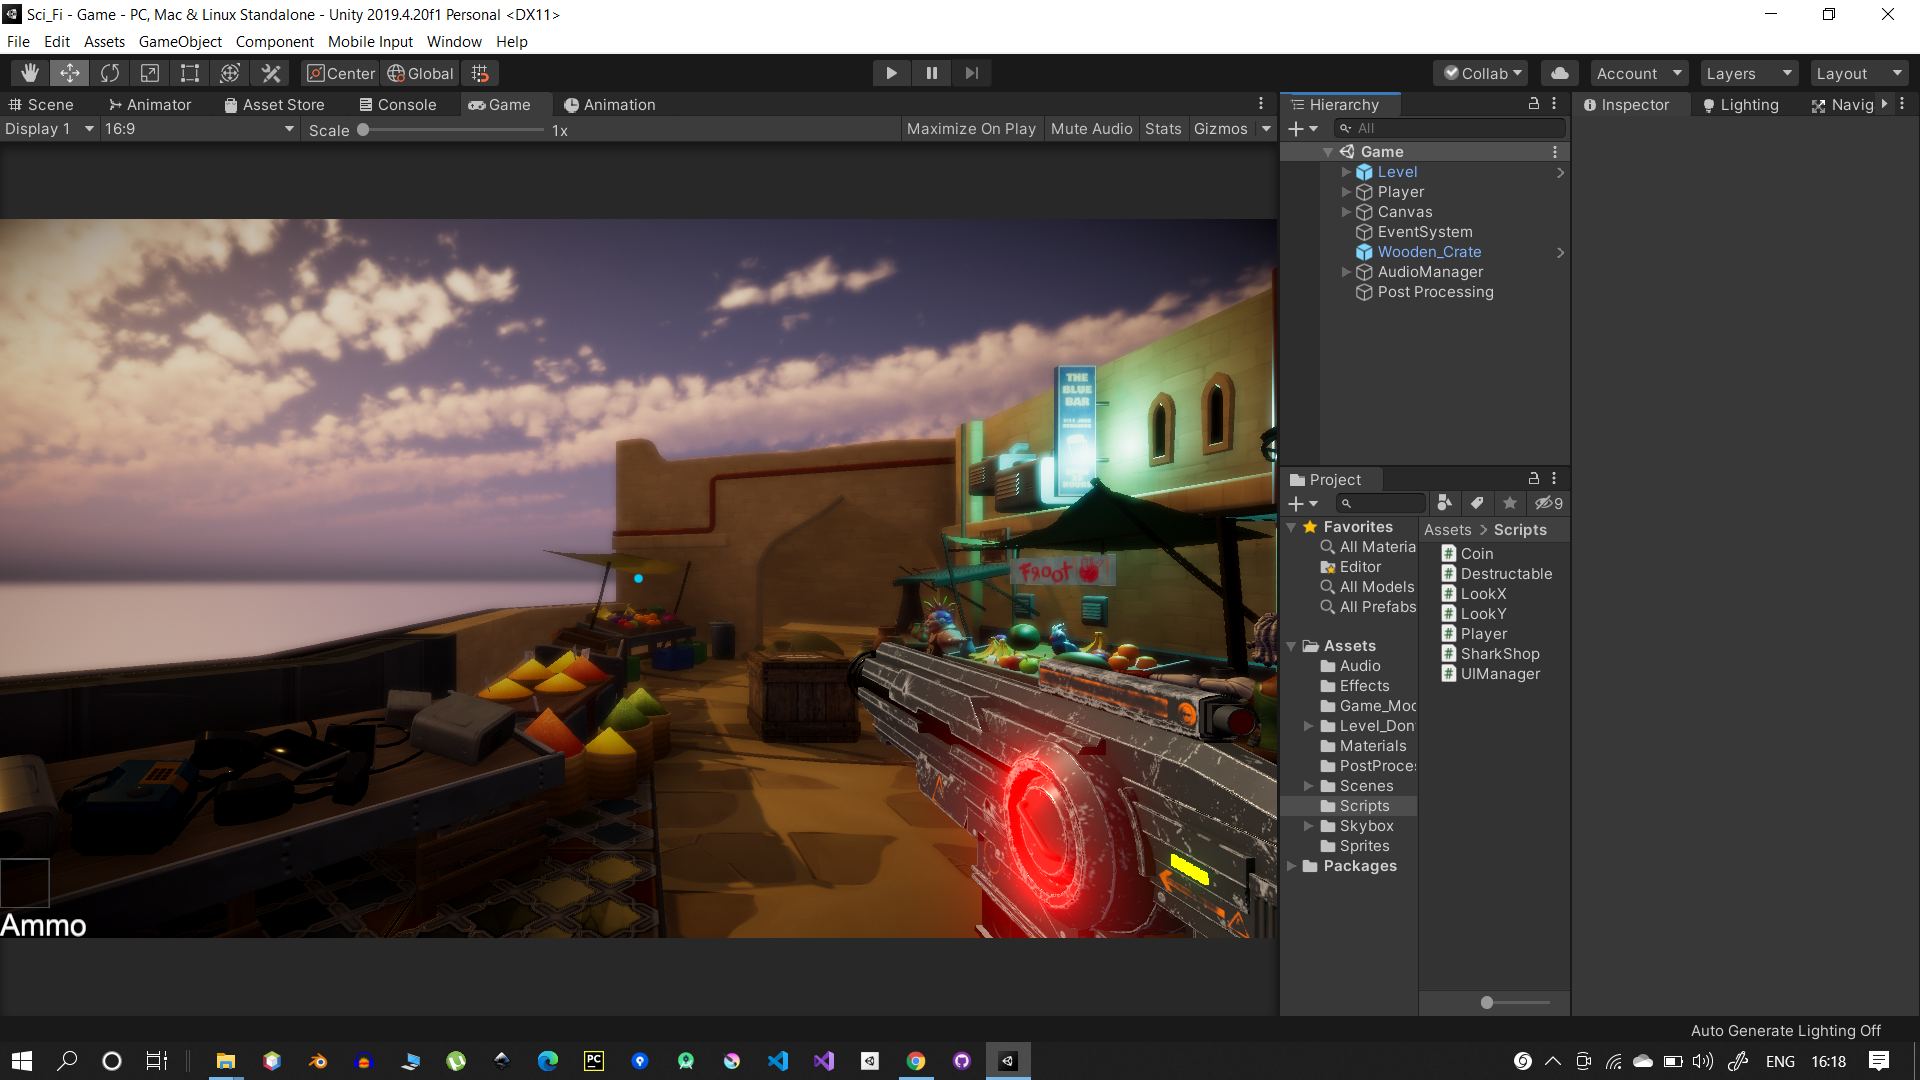Search project by label icon

pos(1477,503)
